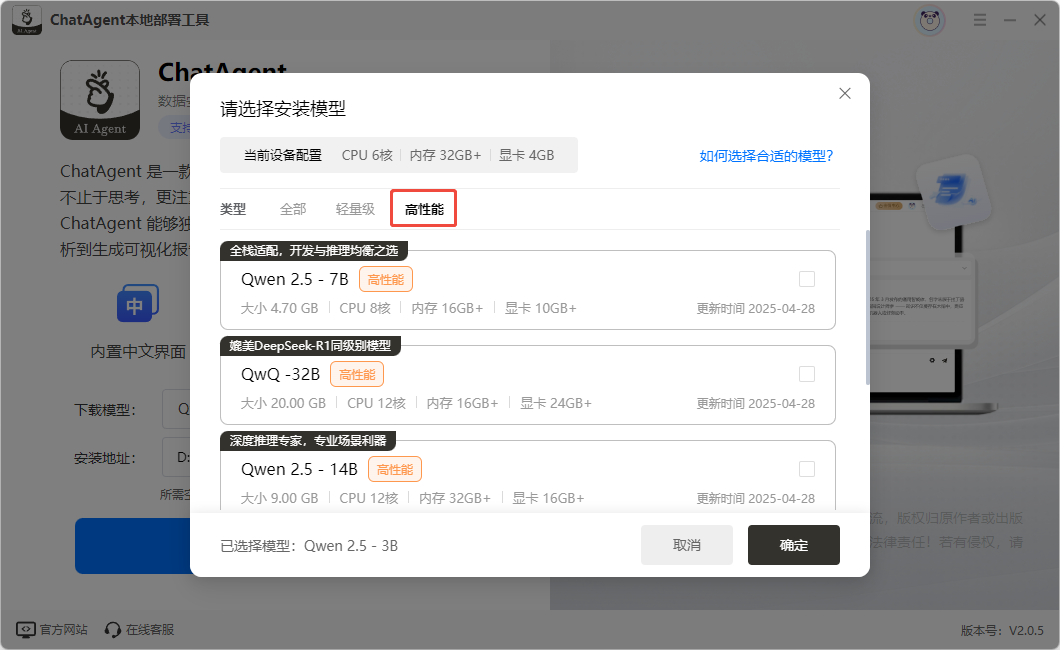Click the model list vertical scrollbar

[x=867, y=307]
